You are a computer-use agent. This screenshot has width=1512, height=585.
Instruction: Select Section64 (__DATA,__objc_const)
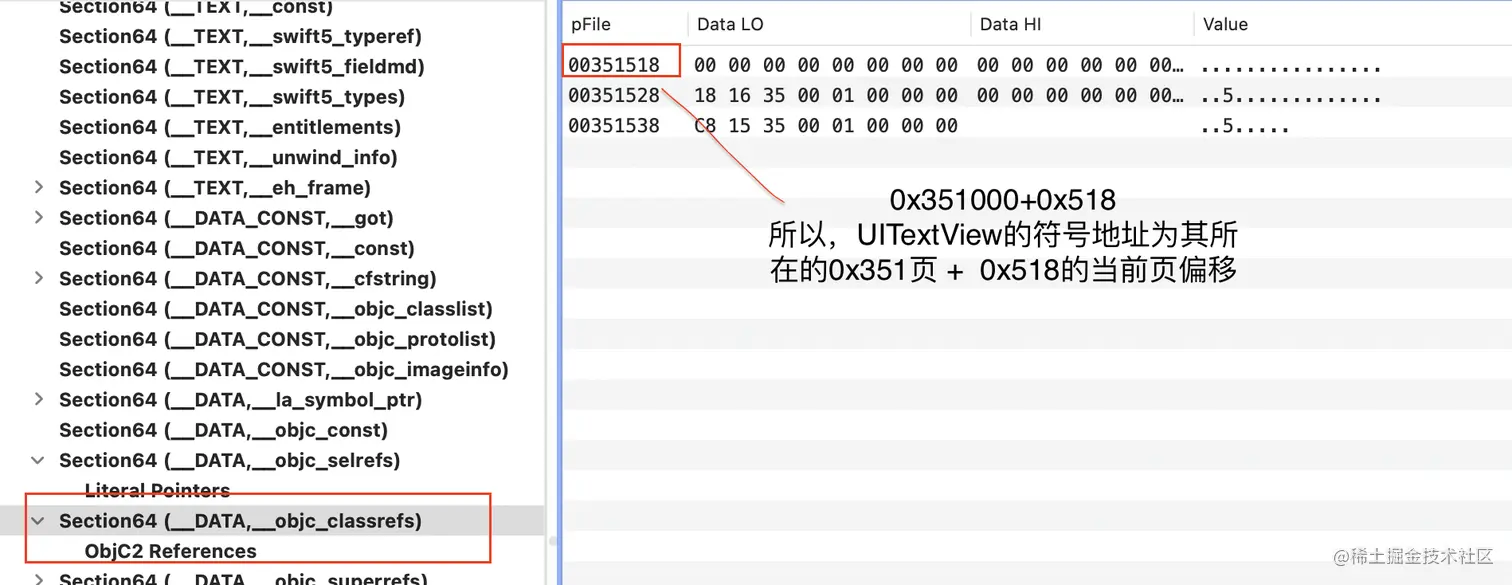(223, 430)
